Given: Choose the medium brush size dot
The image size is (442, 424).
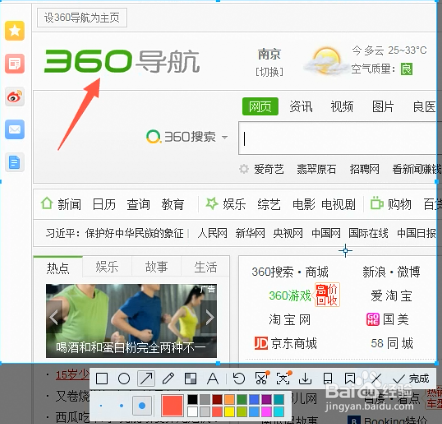Looking at the screenshot, I should click(x=122, y=406).
